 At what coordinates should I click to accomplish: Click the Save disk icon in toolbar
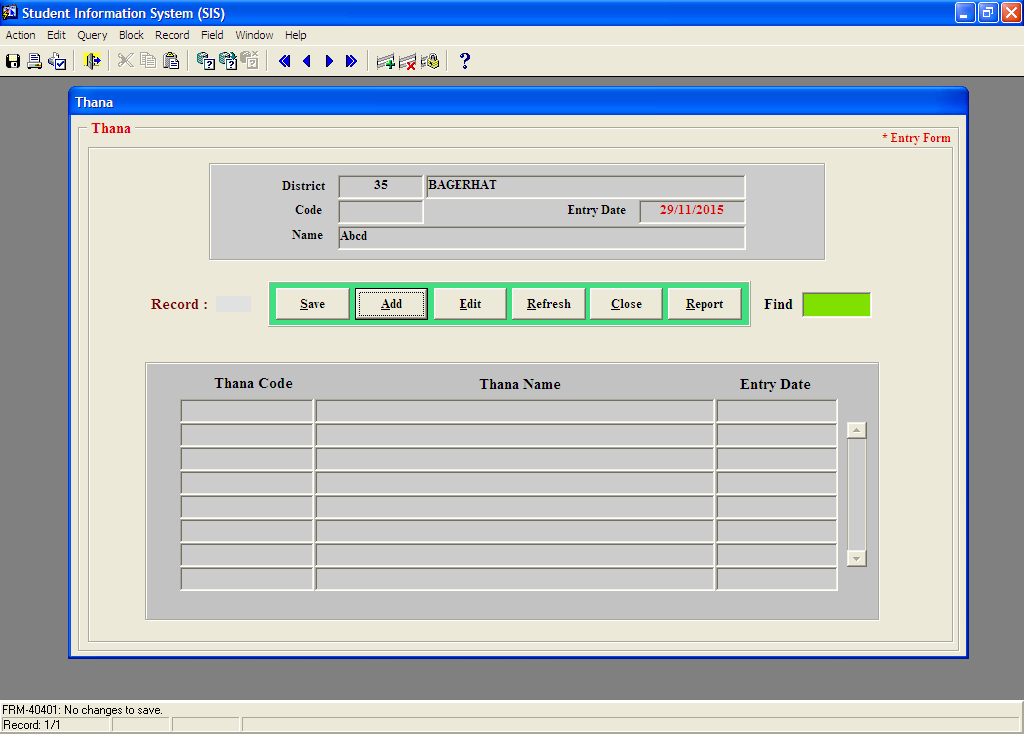[13, 61]
